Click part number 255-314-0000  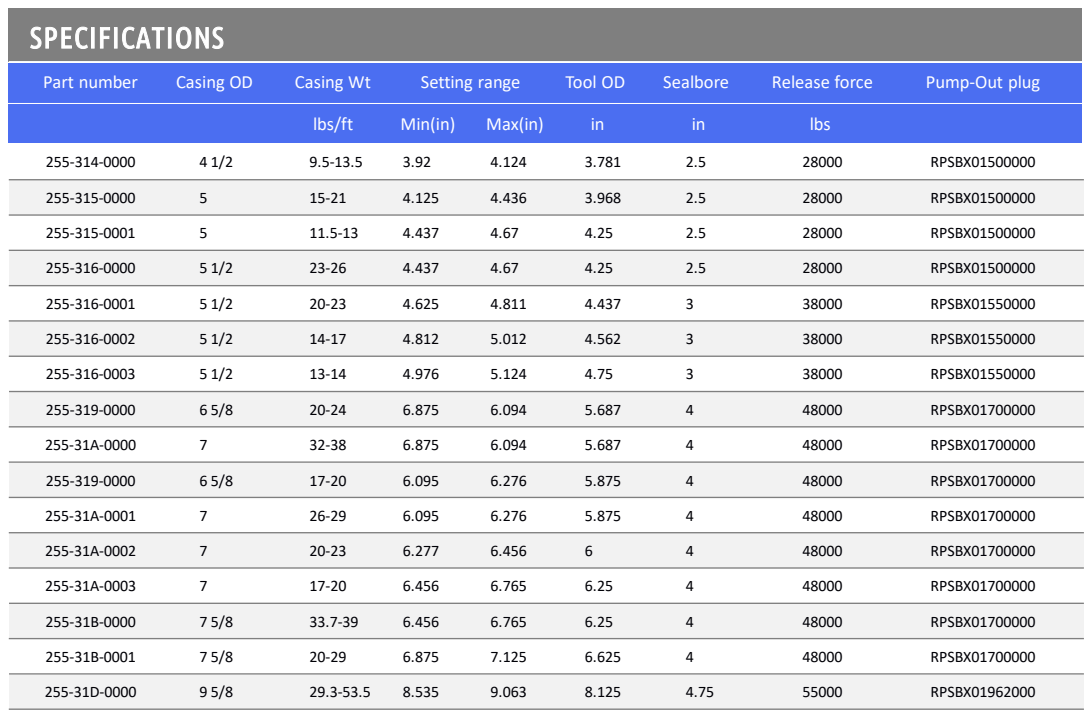tap(90, 162)
